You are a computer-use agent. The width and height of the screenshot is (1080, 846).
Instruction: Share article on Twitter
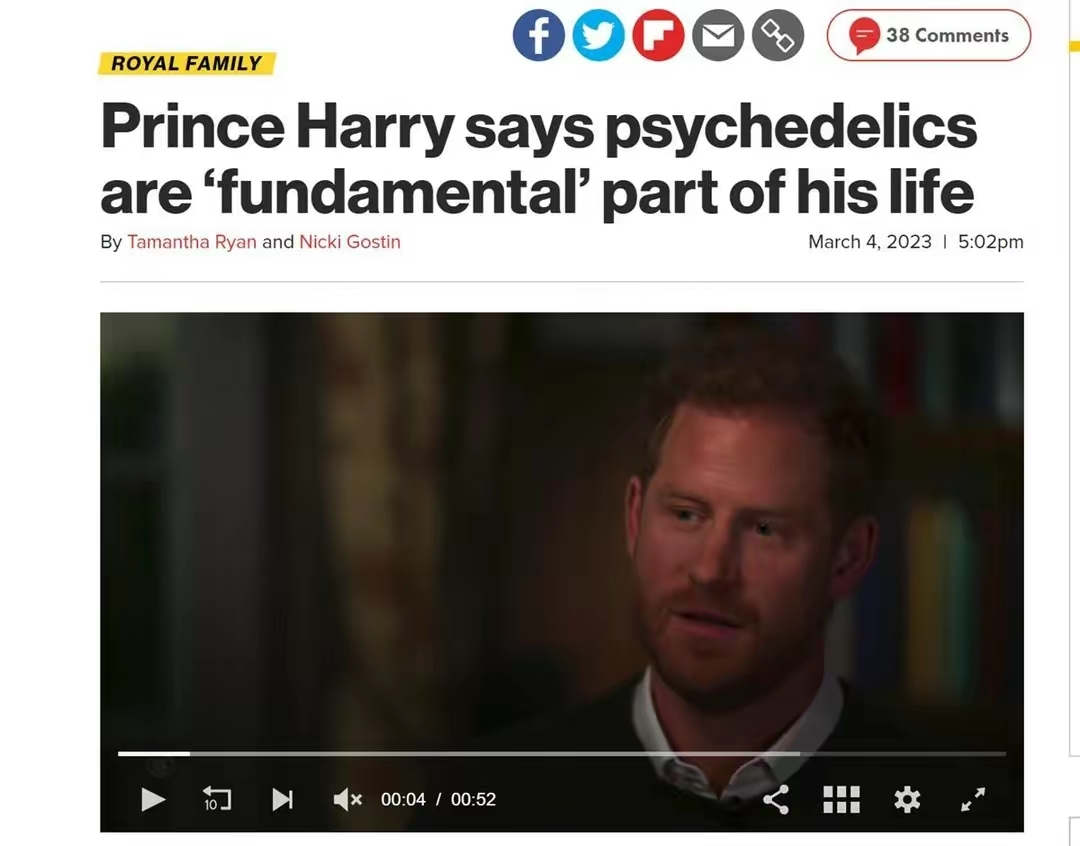click(x=598, y=36)
